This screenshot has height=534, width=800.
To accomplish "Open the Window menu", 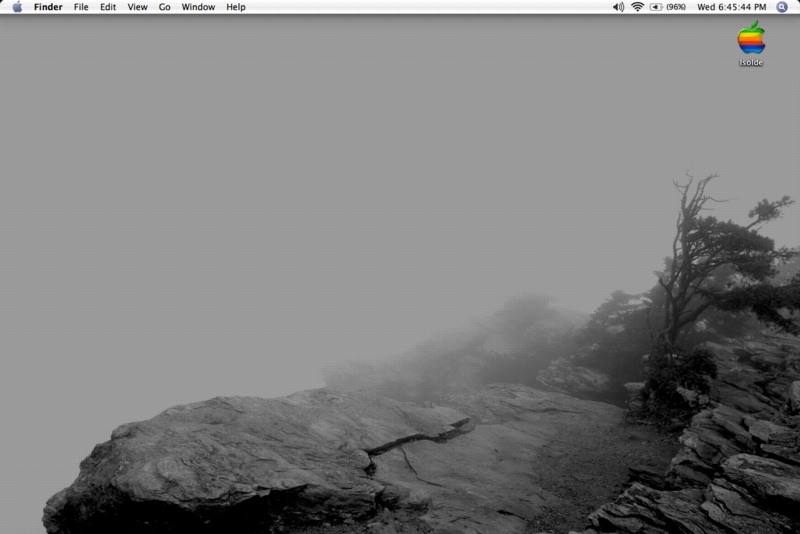I will click(x=198, y=7).
